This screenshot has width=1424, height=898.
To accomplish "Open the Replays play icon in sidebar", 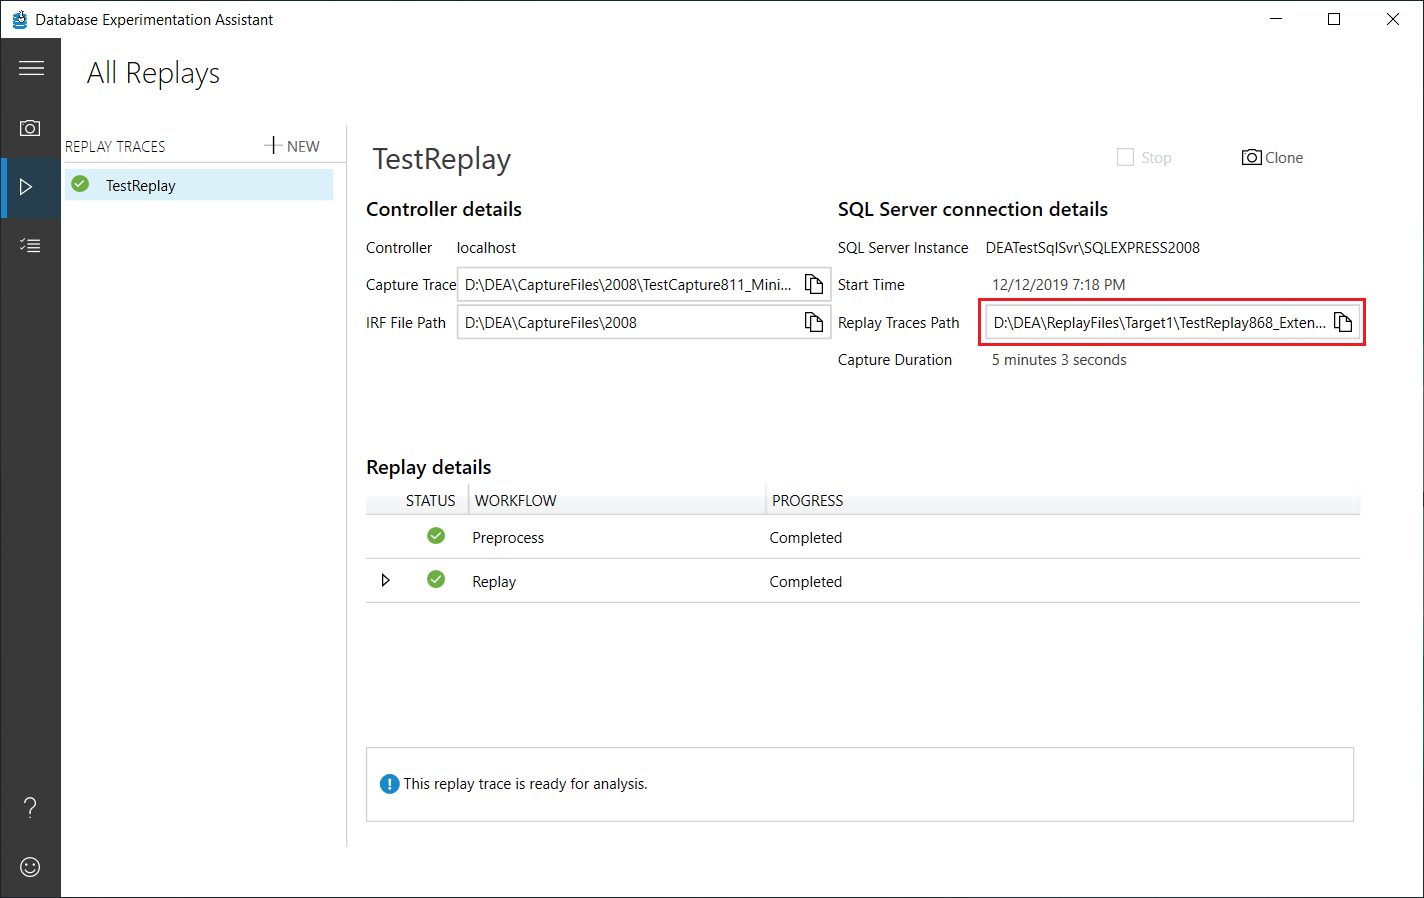I will [x=27, y=187].
